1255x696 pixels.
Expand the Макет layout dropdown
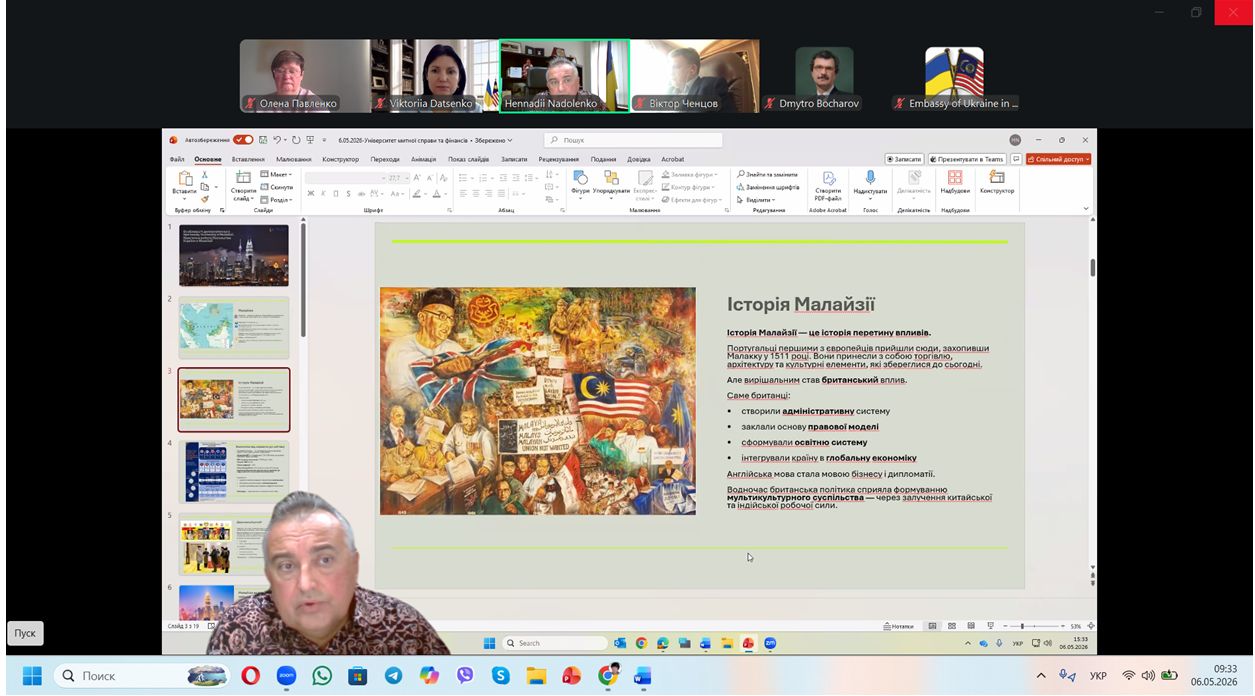(x=275, y=174)
